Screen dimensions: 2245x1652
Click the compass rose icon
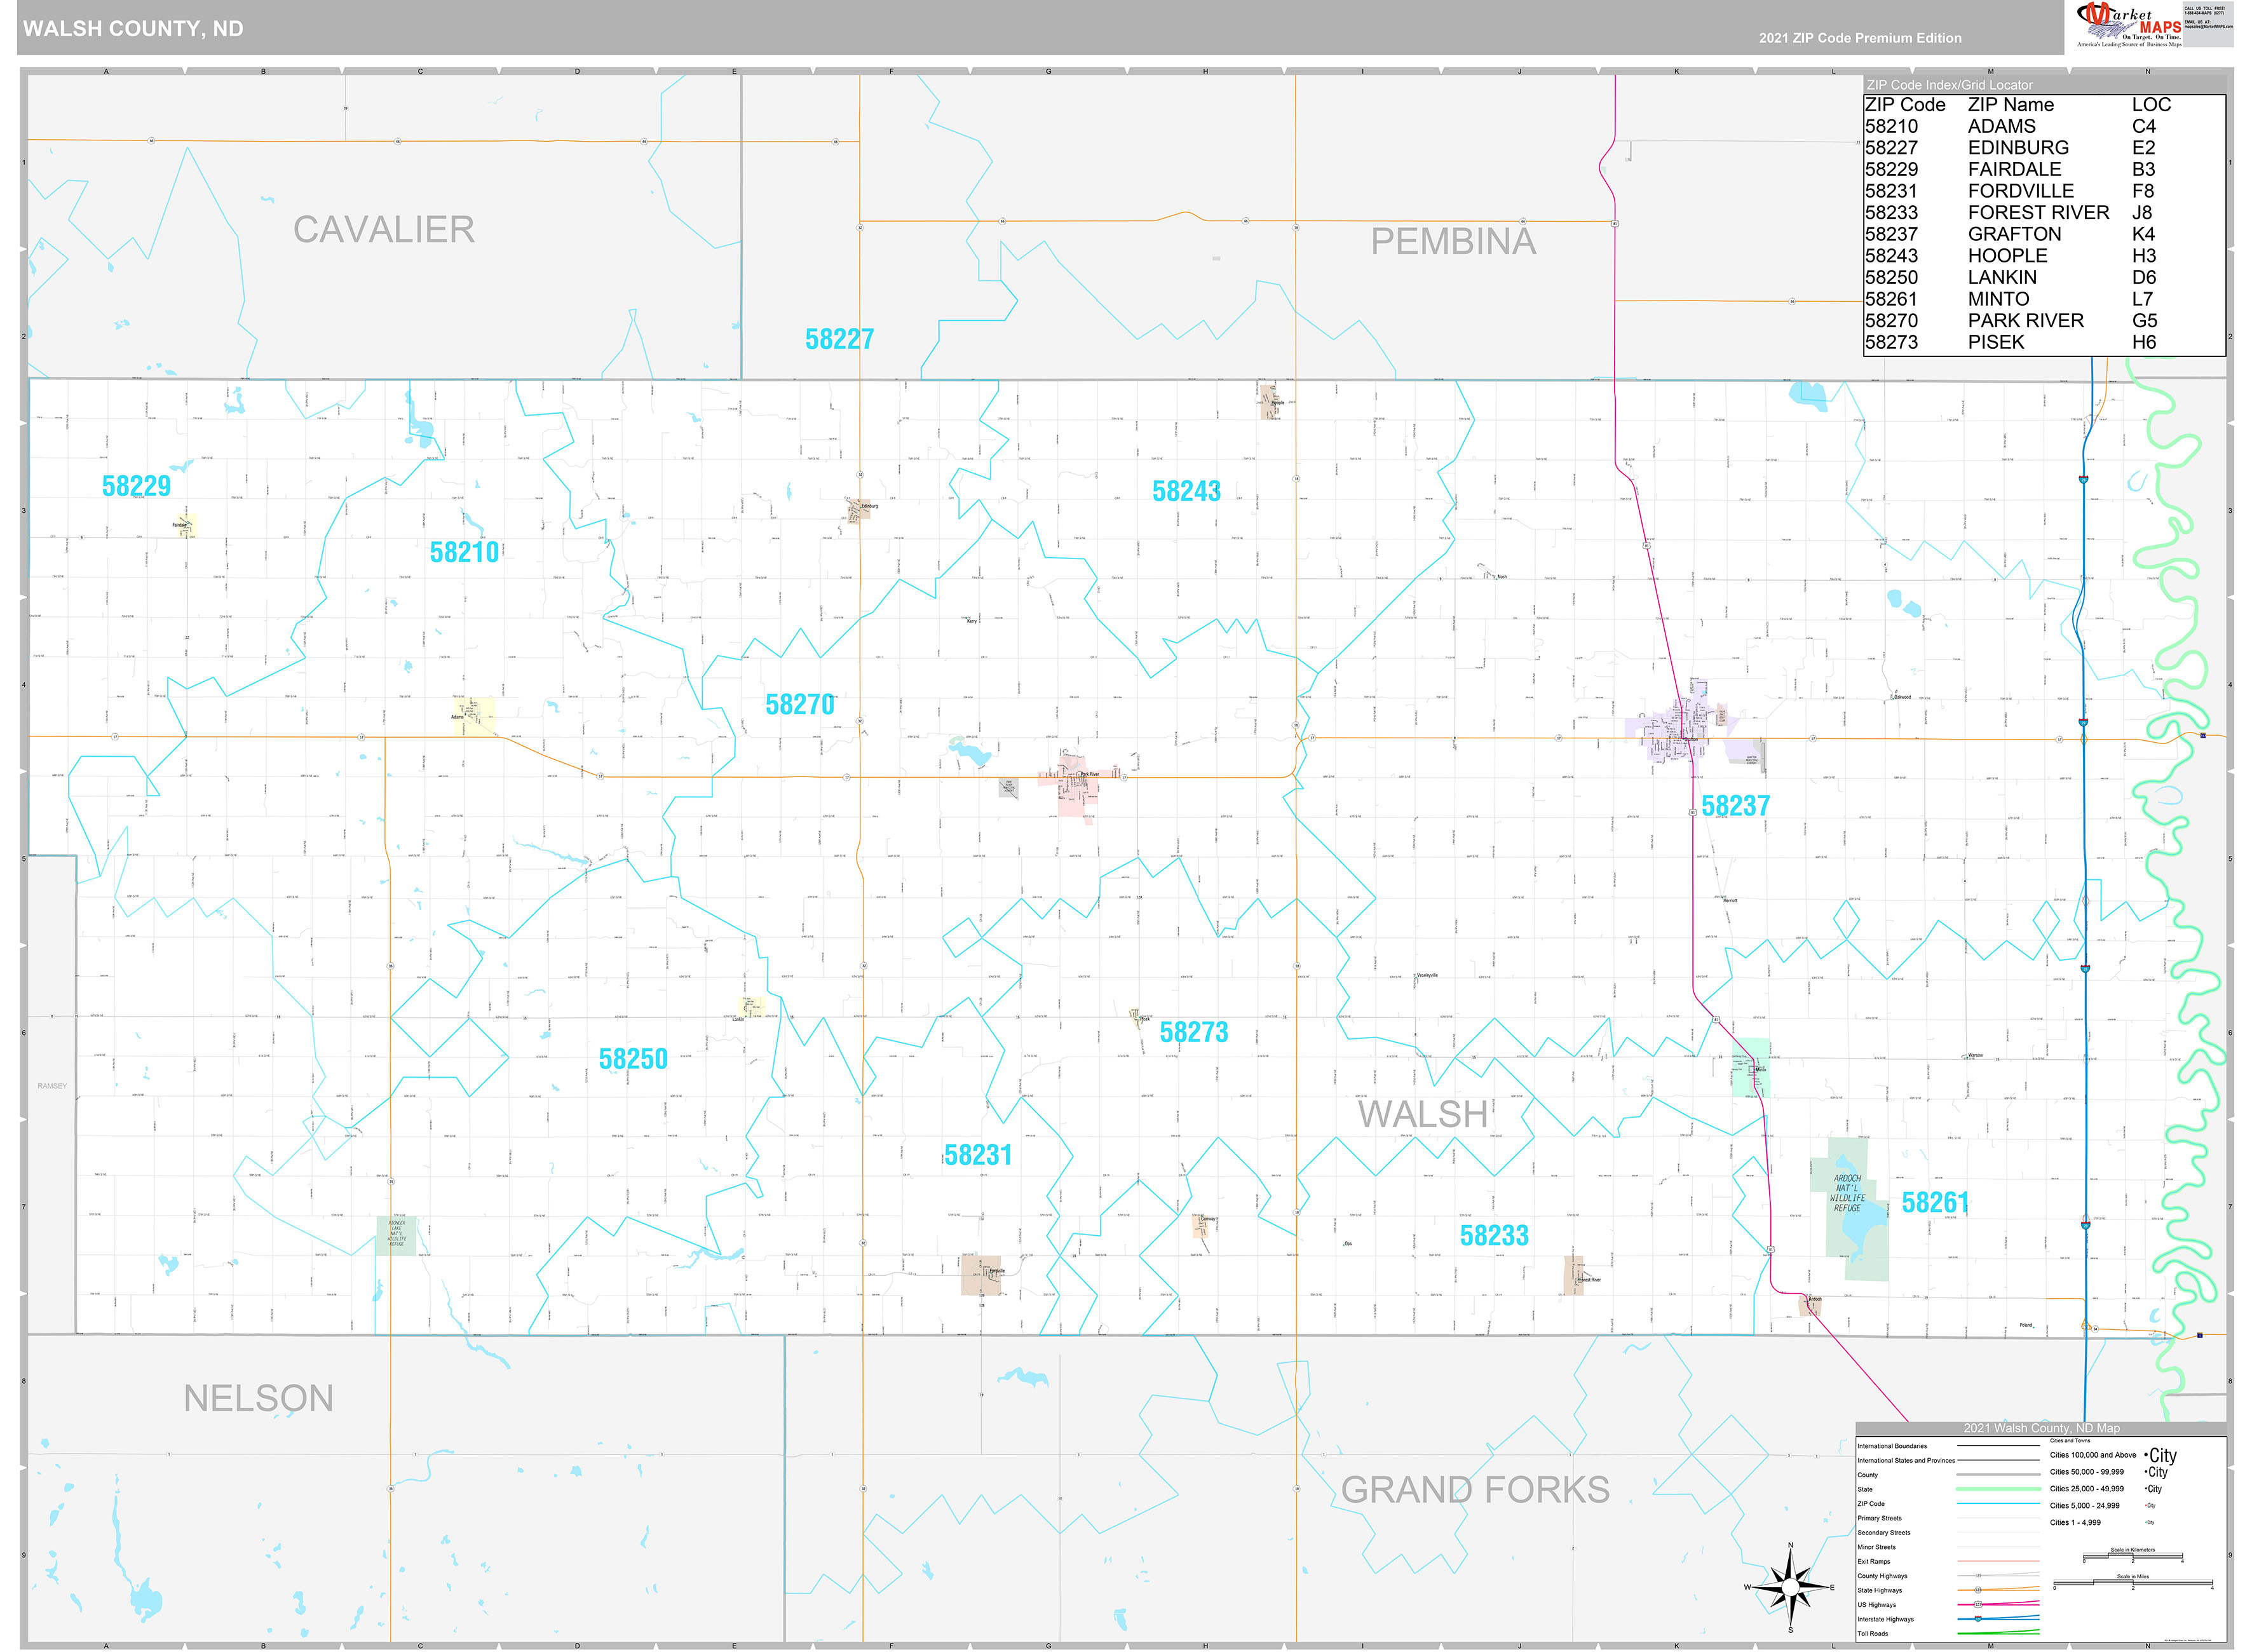tap(1790, 1586)
